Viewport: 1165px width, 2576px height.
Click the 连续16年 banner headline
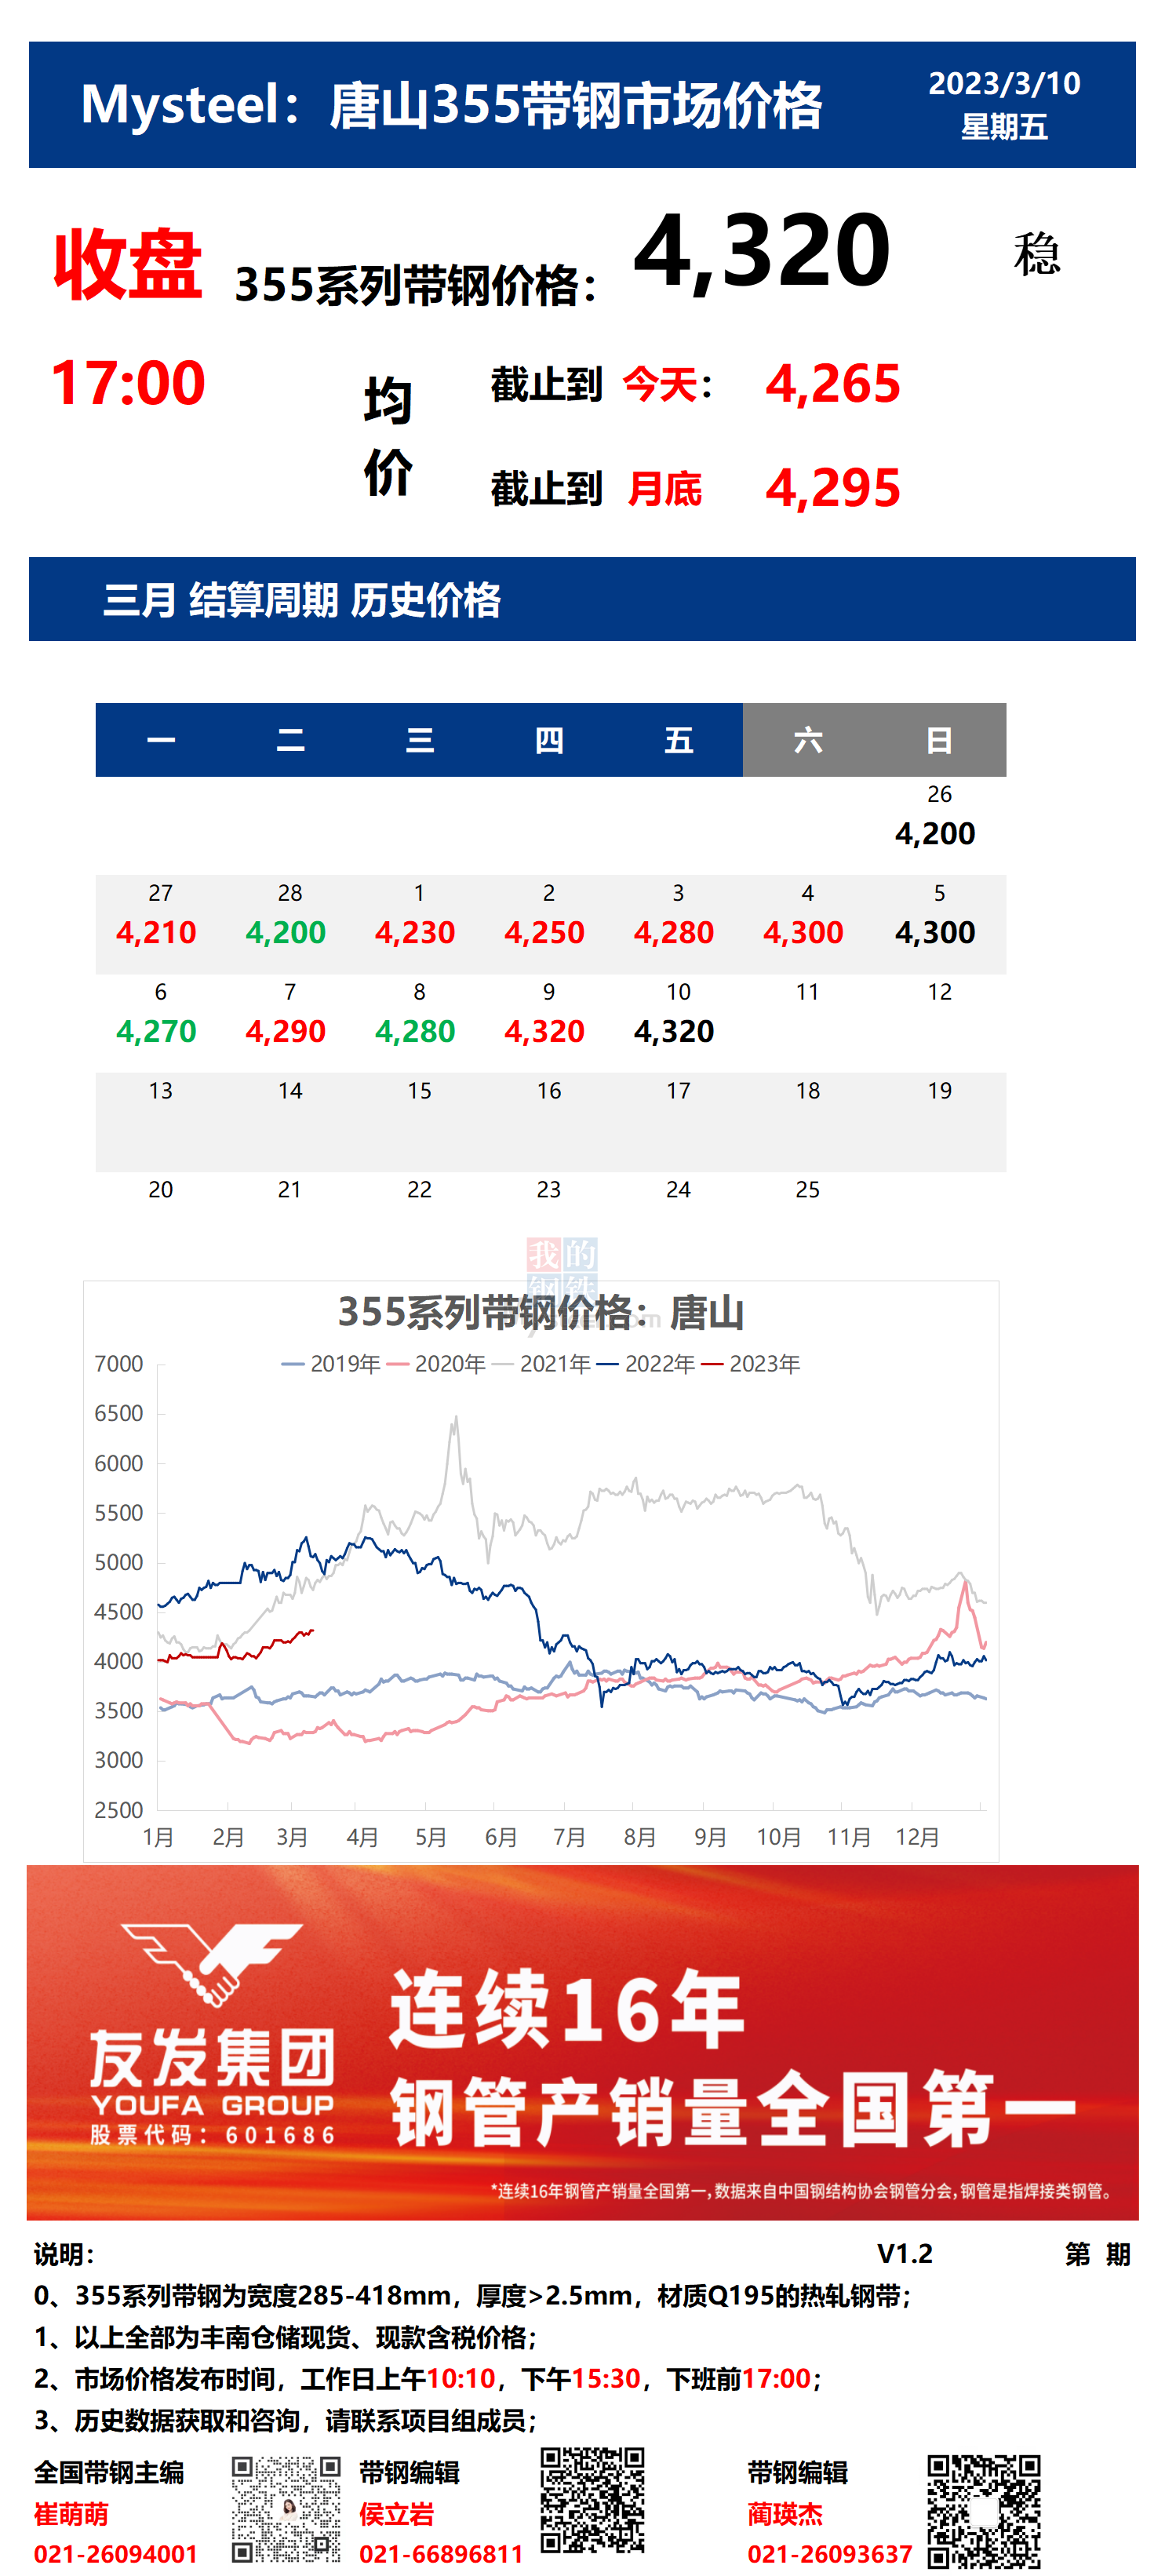coord(567,2009)
